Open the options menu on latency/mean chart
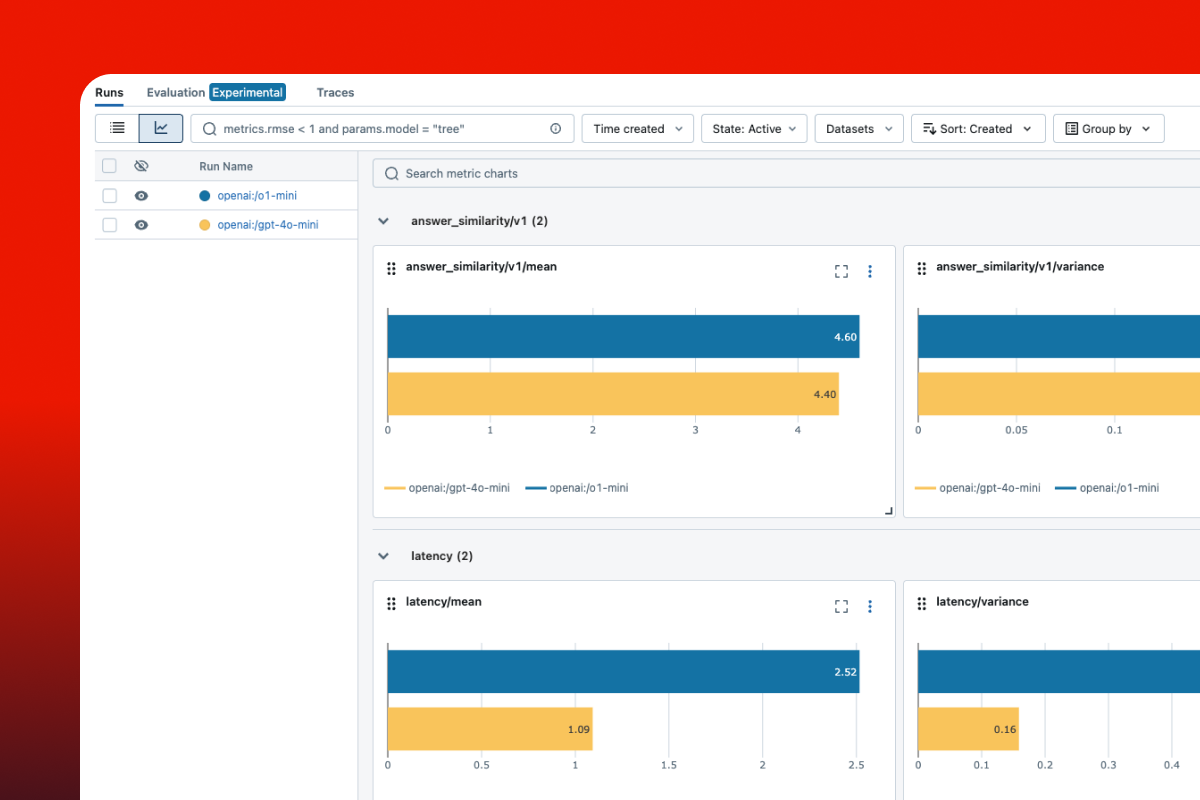The width and height of the screenshot is (1200, 800). (x=870, y=606)
